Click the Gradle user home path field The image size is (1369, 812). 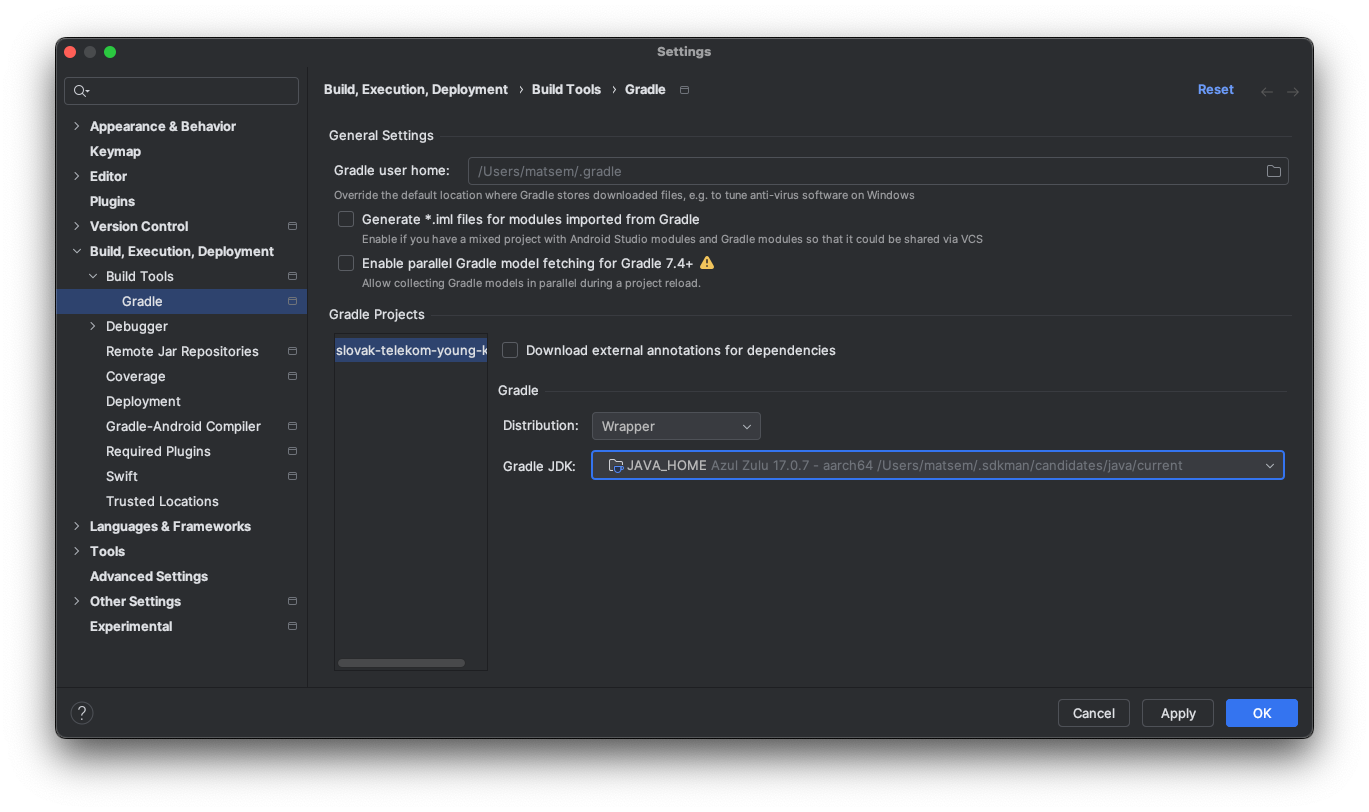pos(860,171)
